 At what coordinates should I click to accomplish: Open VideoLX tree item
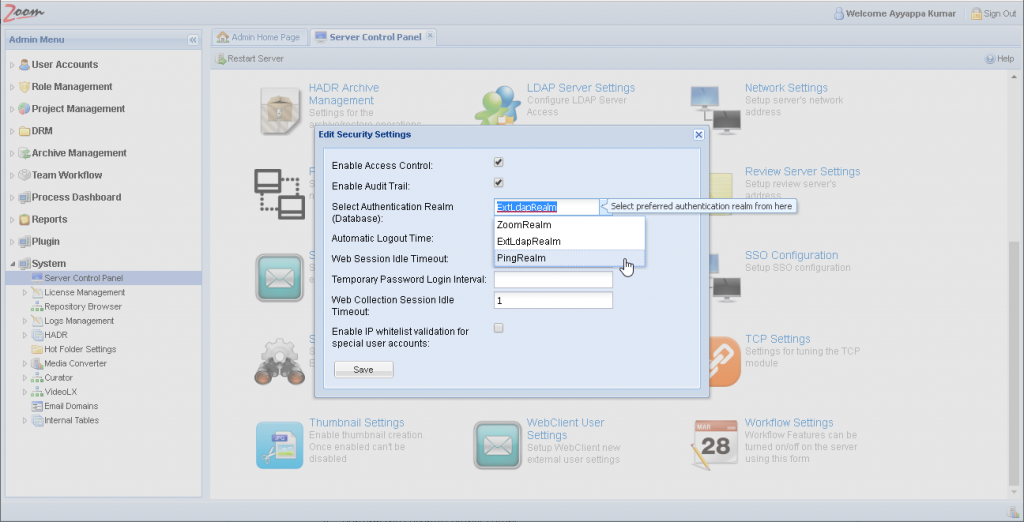[x=61, y=392]
